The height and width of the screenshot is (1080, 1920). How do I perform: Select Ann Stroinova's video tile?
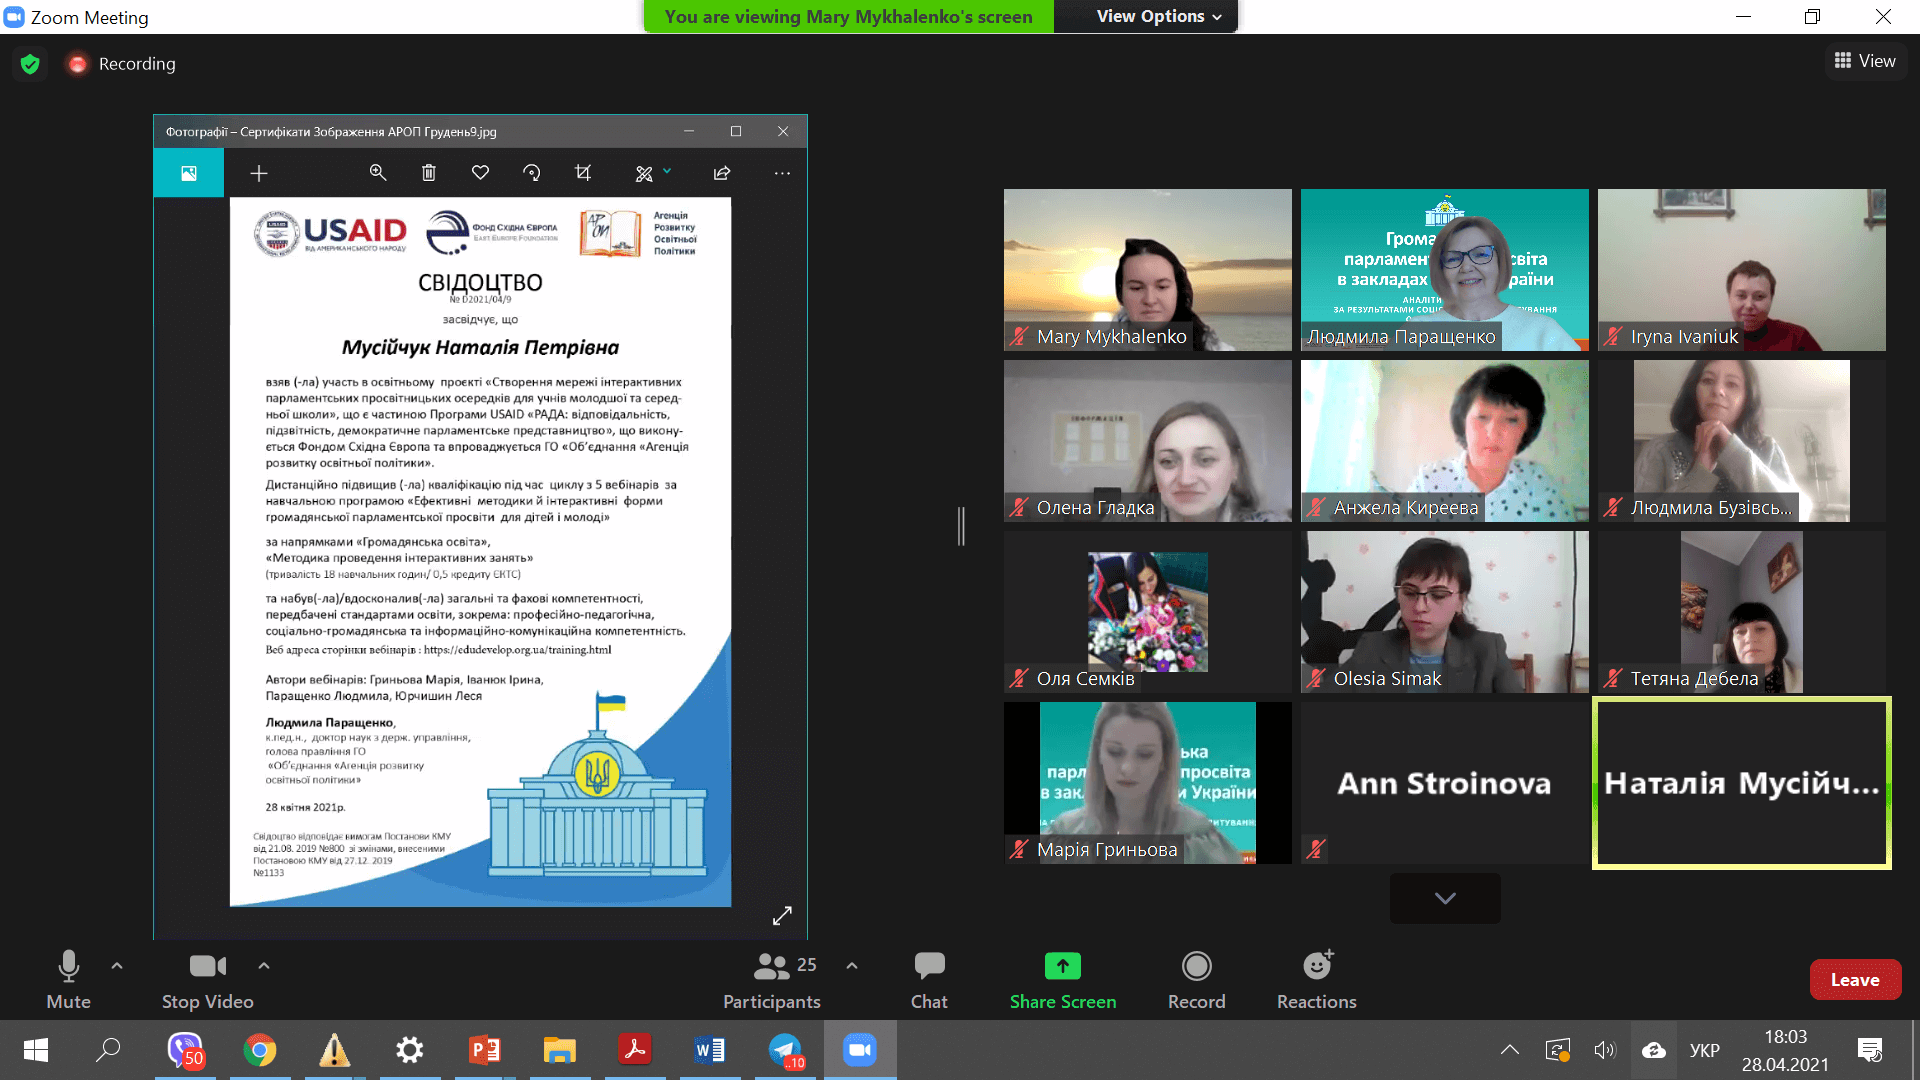pyautogui.click(x=1444, y=782)
